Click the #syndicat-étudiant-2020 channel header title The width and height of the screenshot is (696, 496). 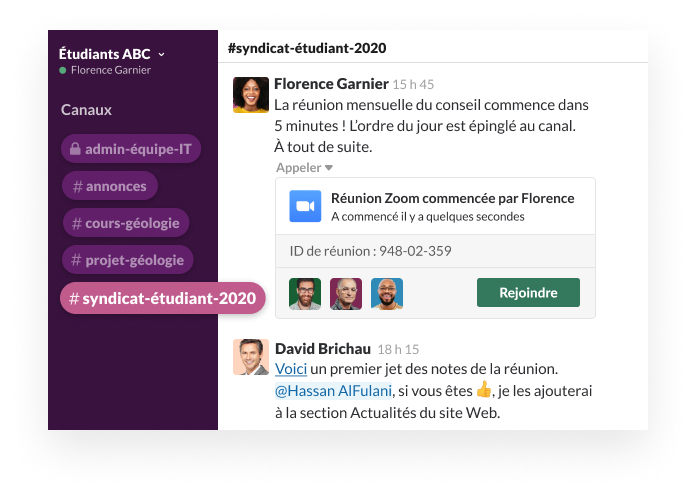(307, 48)
